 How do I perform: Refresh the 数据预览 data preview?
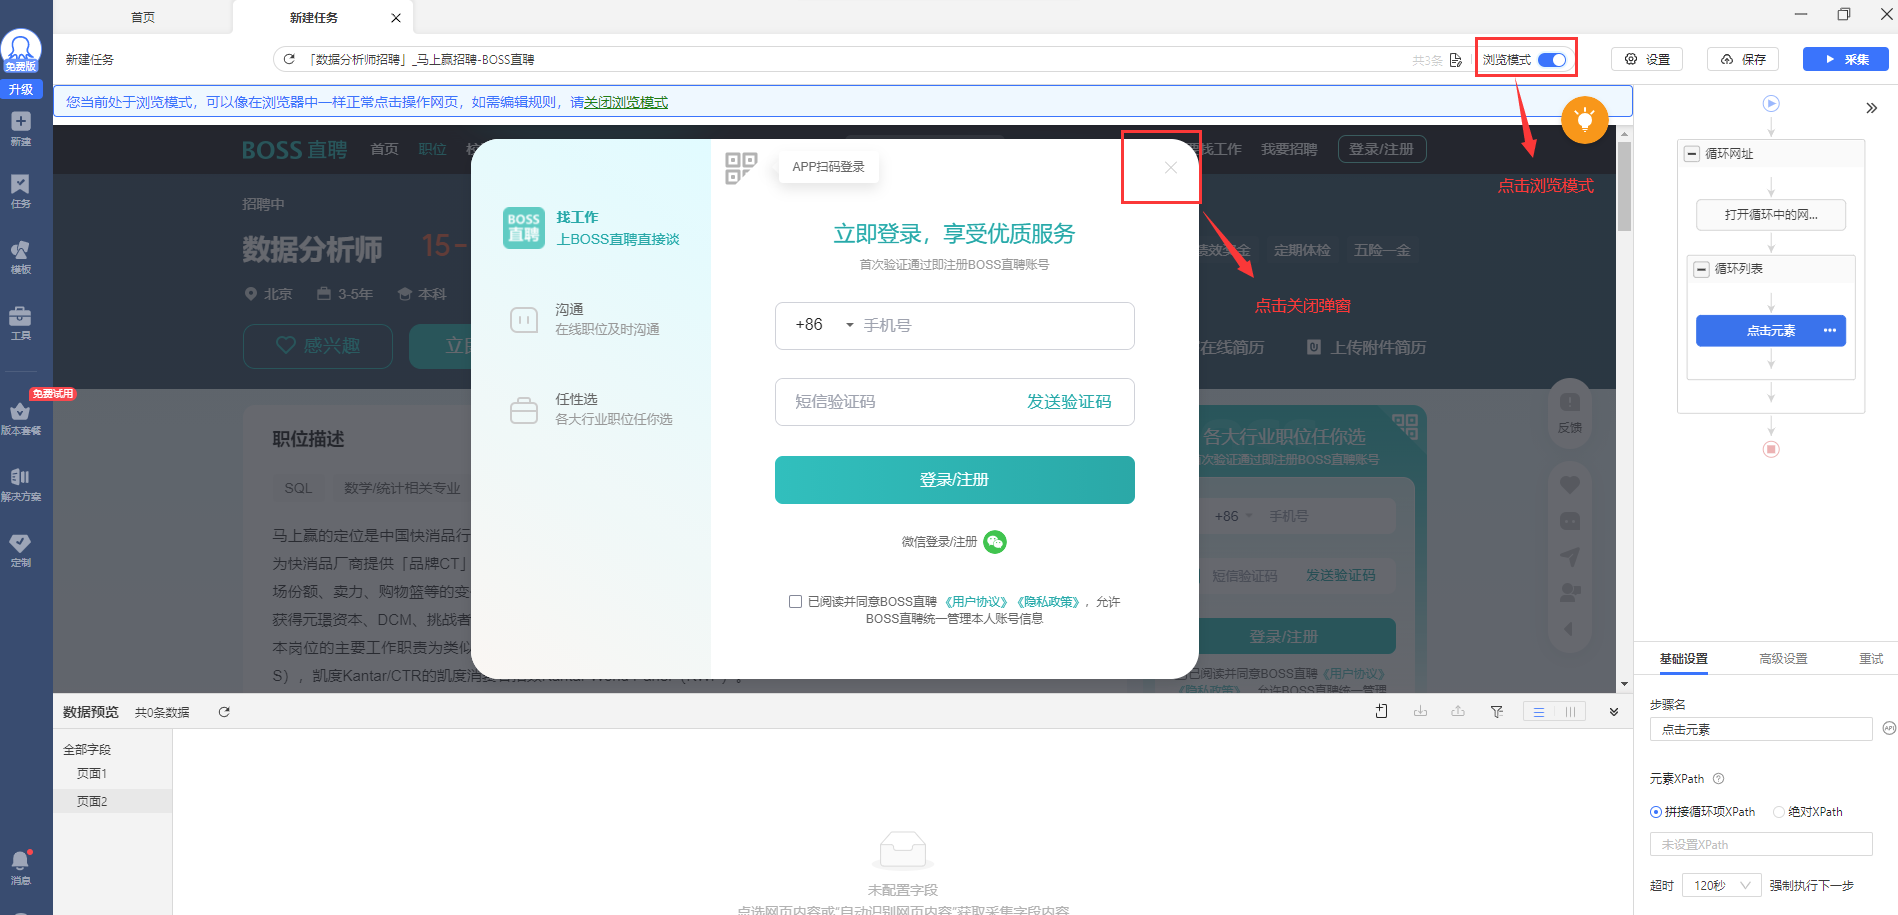224,712
